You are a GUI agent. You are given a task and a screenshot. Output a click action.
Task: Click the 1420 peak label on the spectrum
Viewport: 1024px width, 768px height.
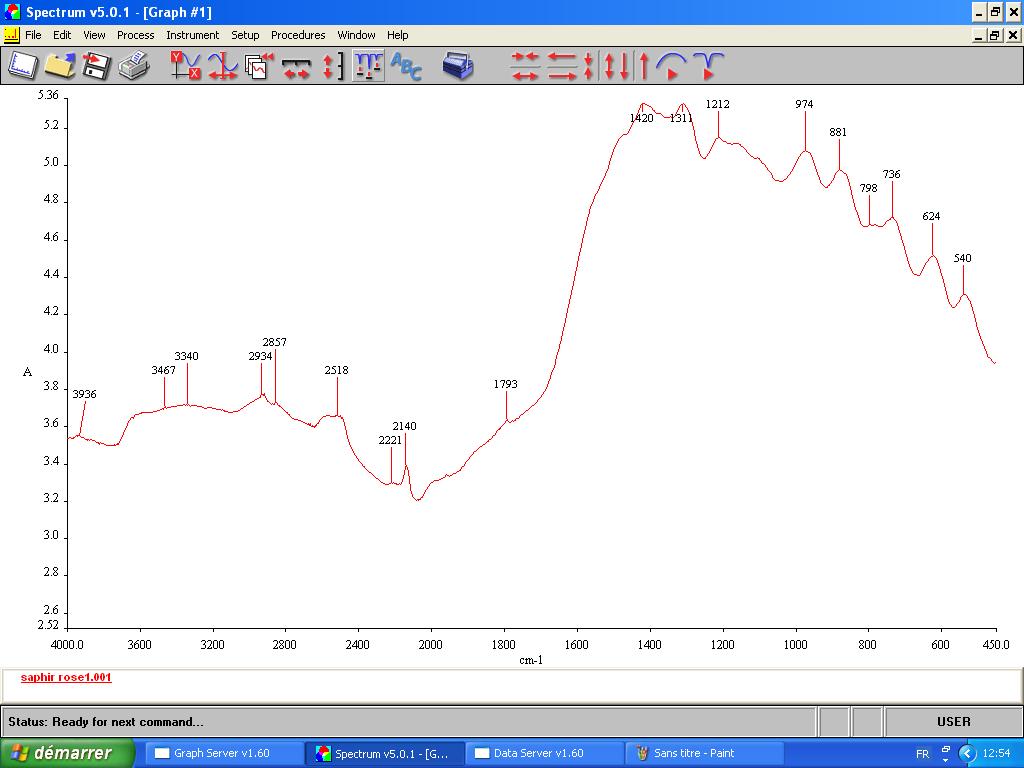(641, 118)
